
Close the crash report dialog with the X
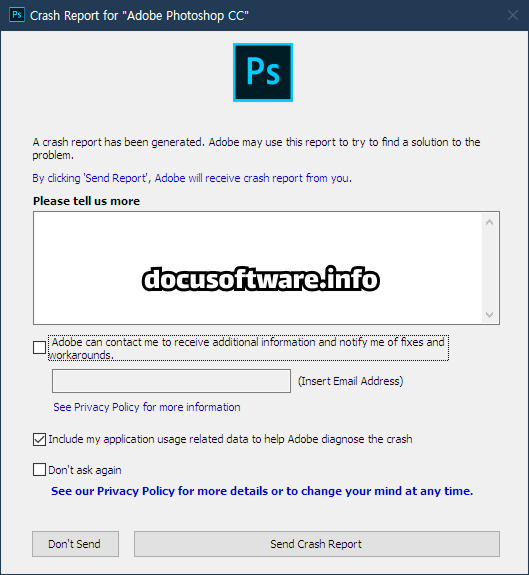tap(512, 15)
